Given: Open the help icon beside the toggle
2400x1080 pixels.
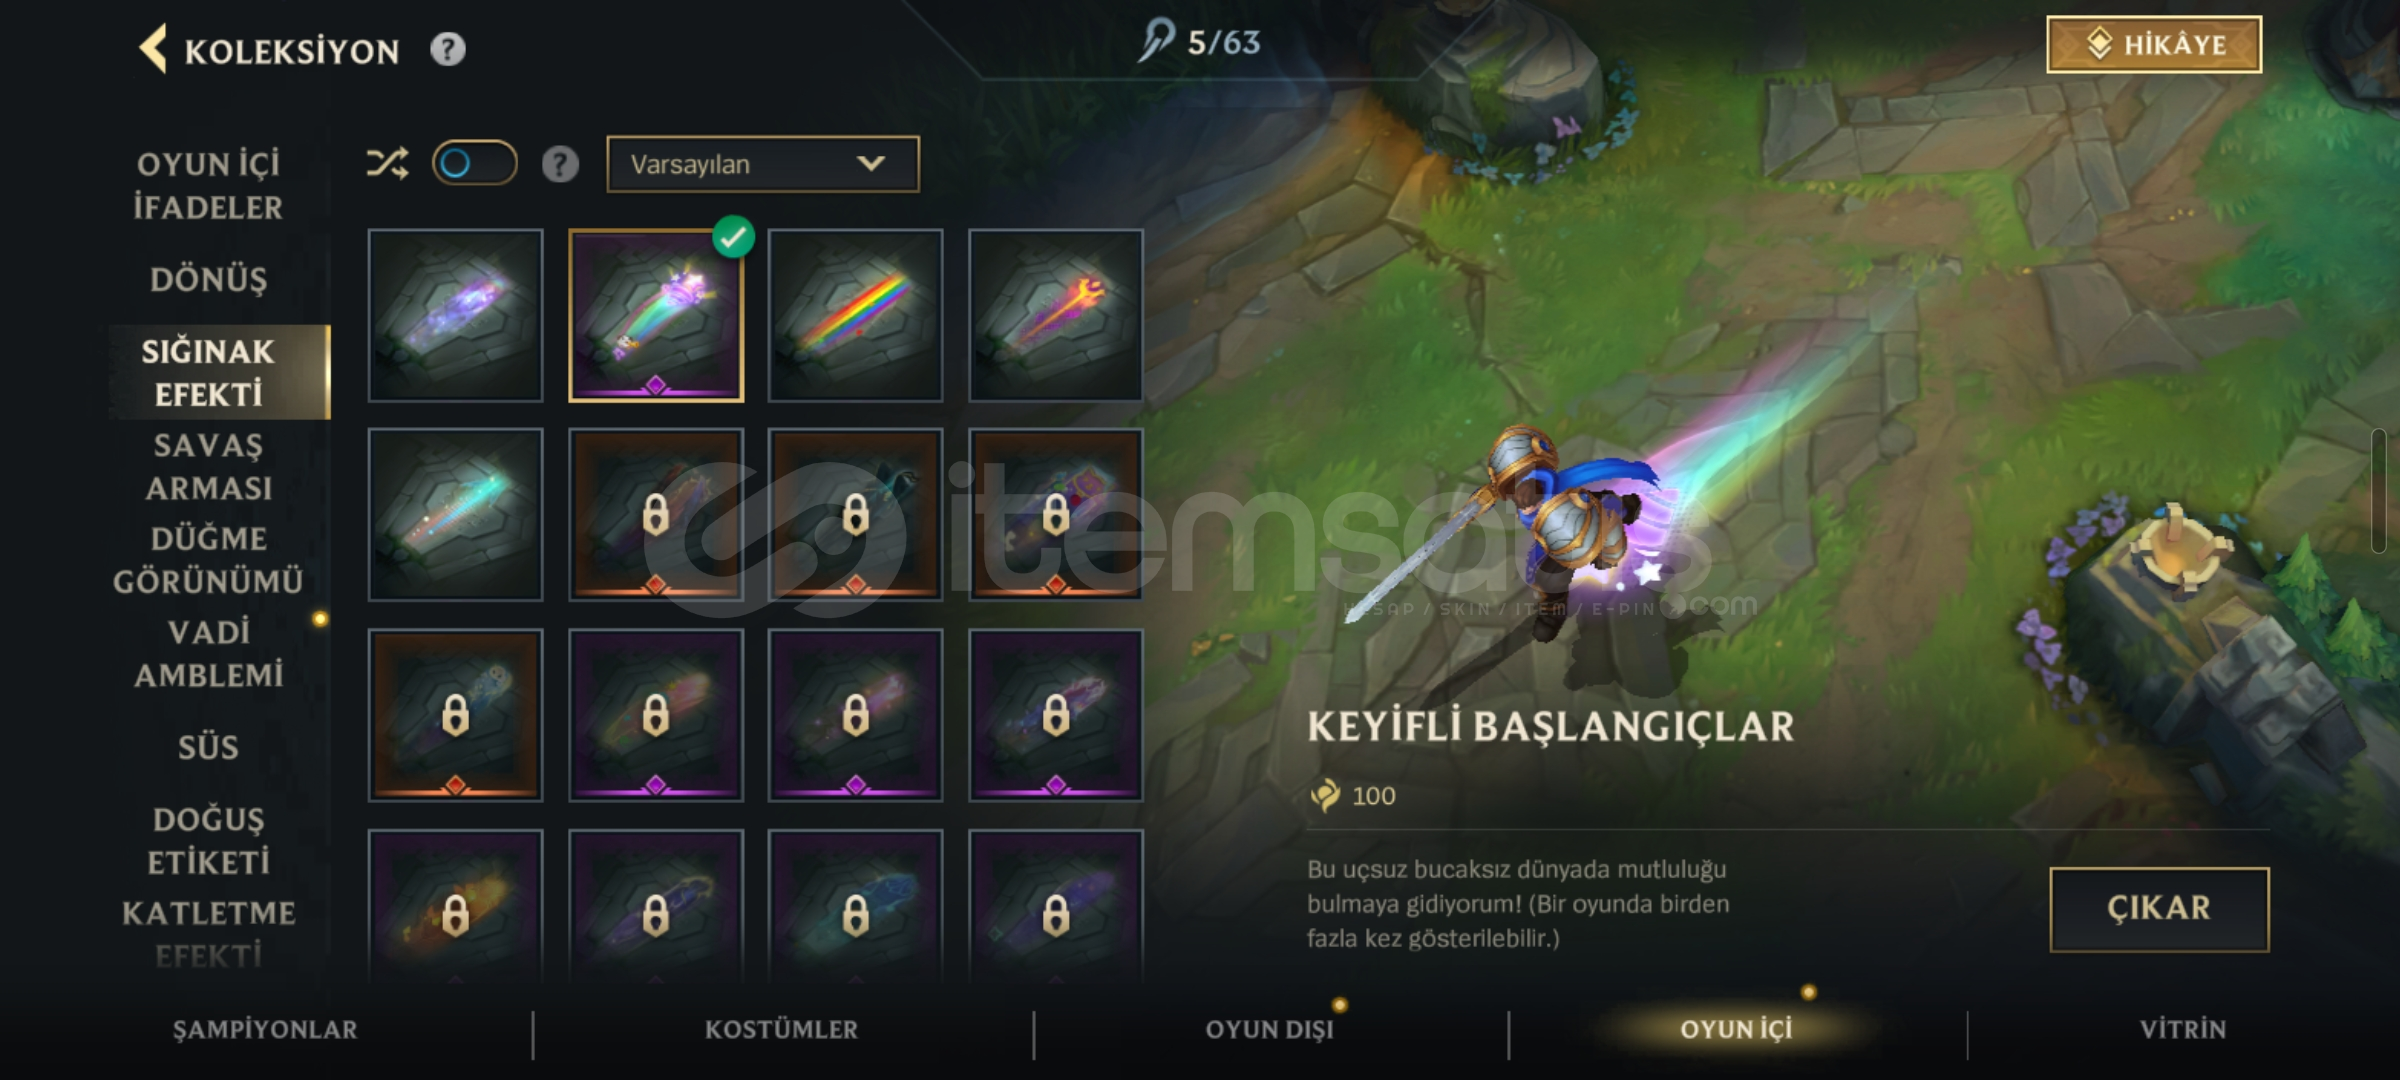Looking at the screenshot, I should coord(560,164).
